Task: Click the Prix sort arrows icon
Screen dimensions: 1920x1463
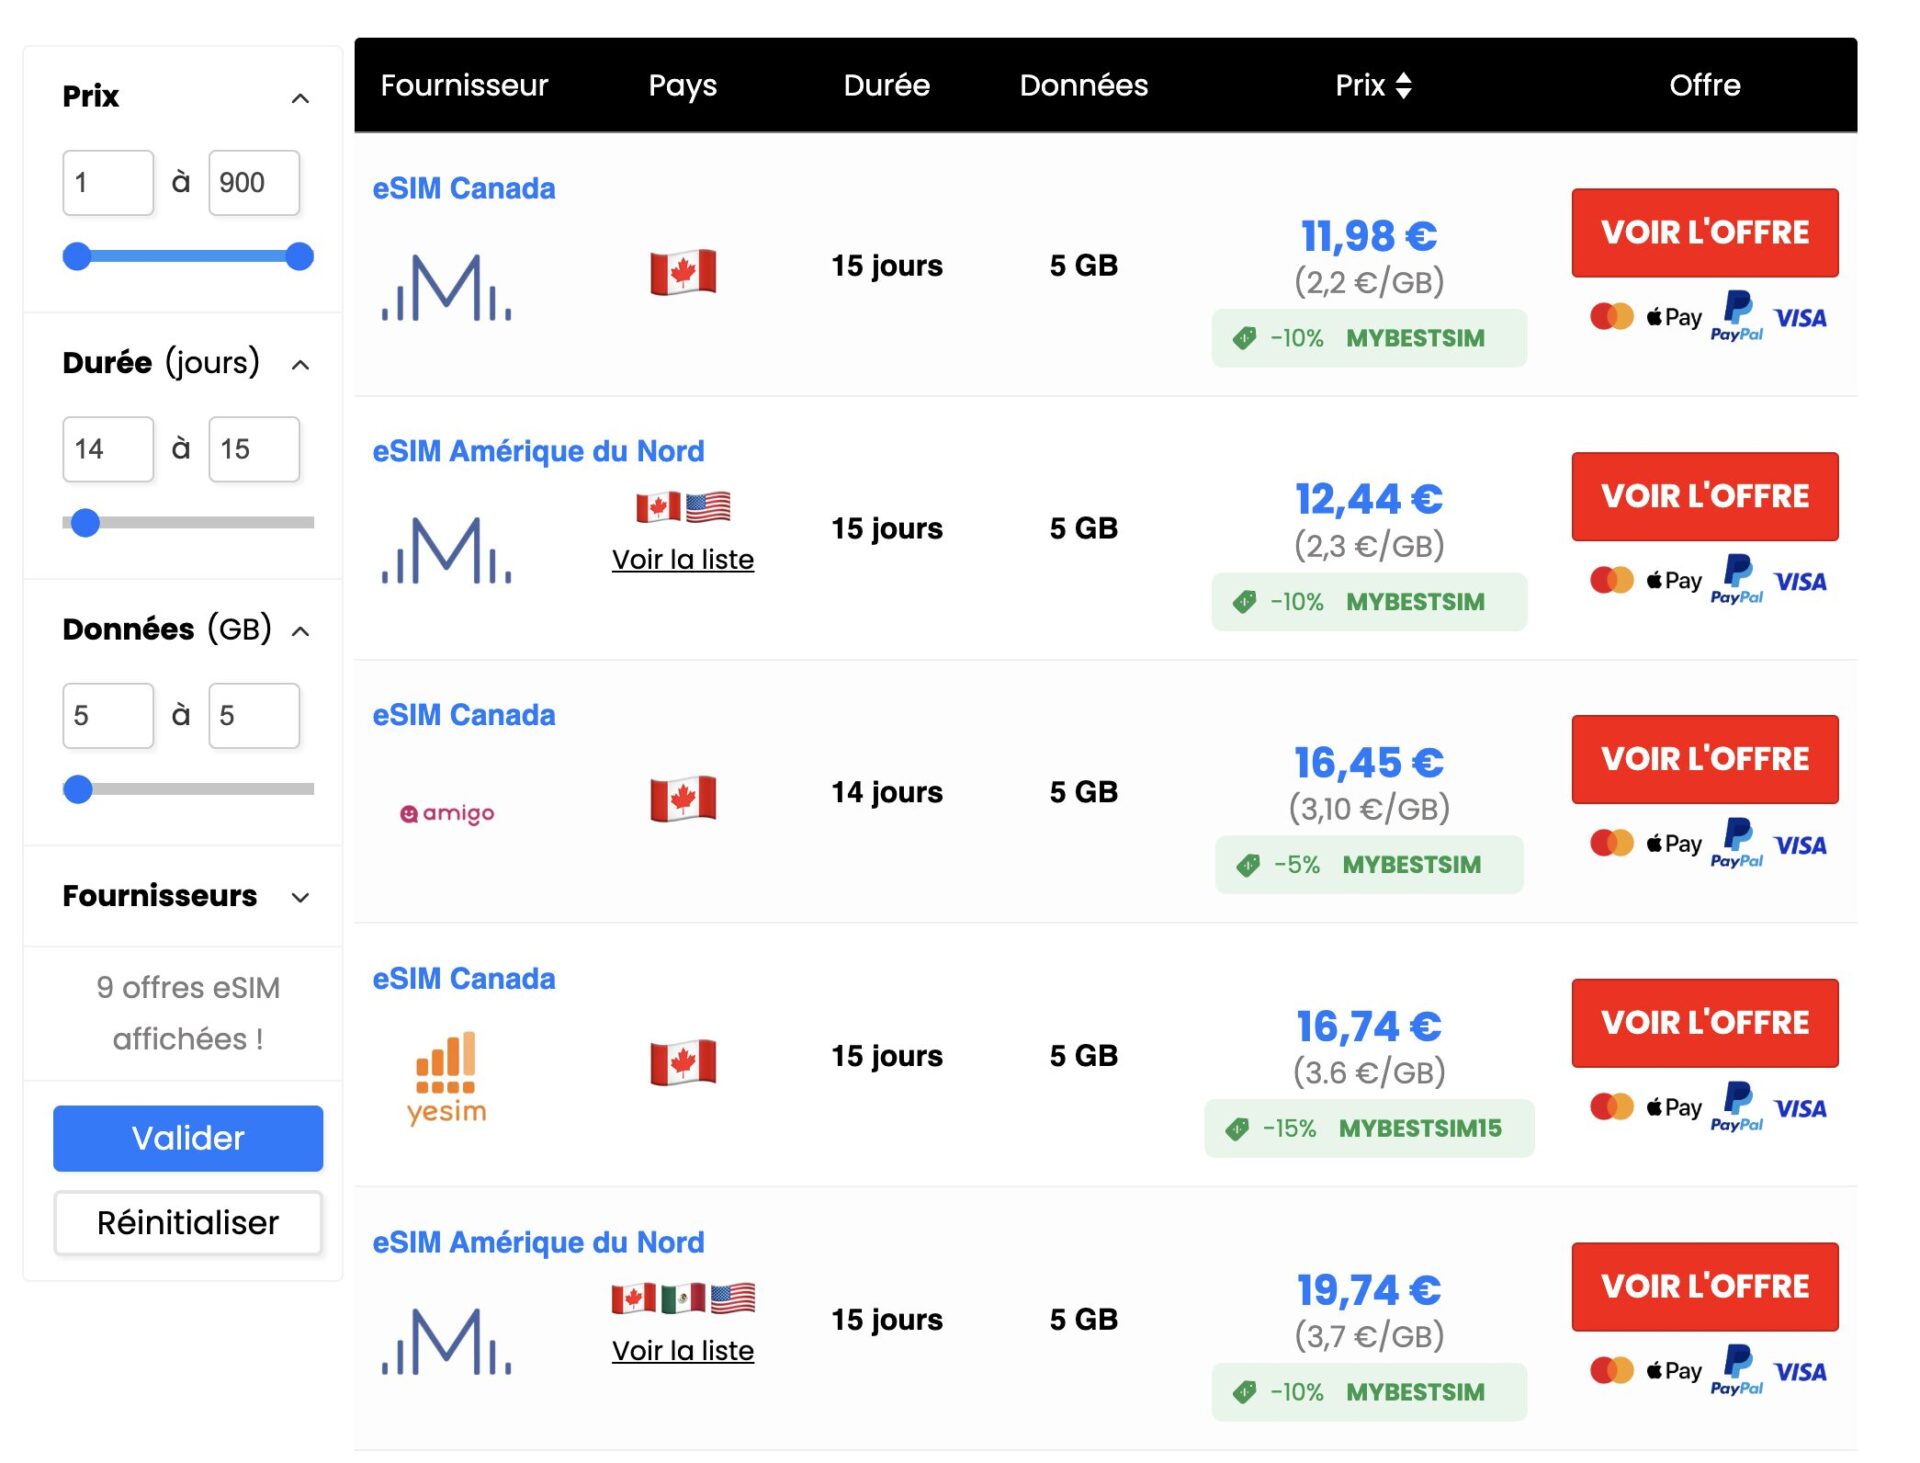Action: [1403, 86]
